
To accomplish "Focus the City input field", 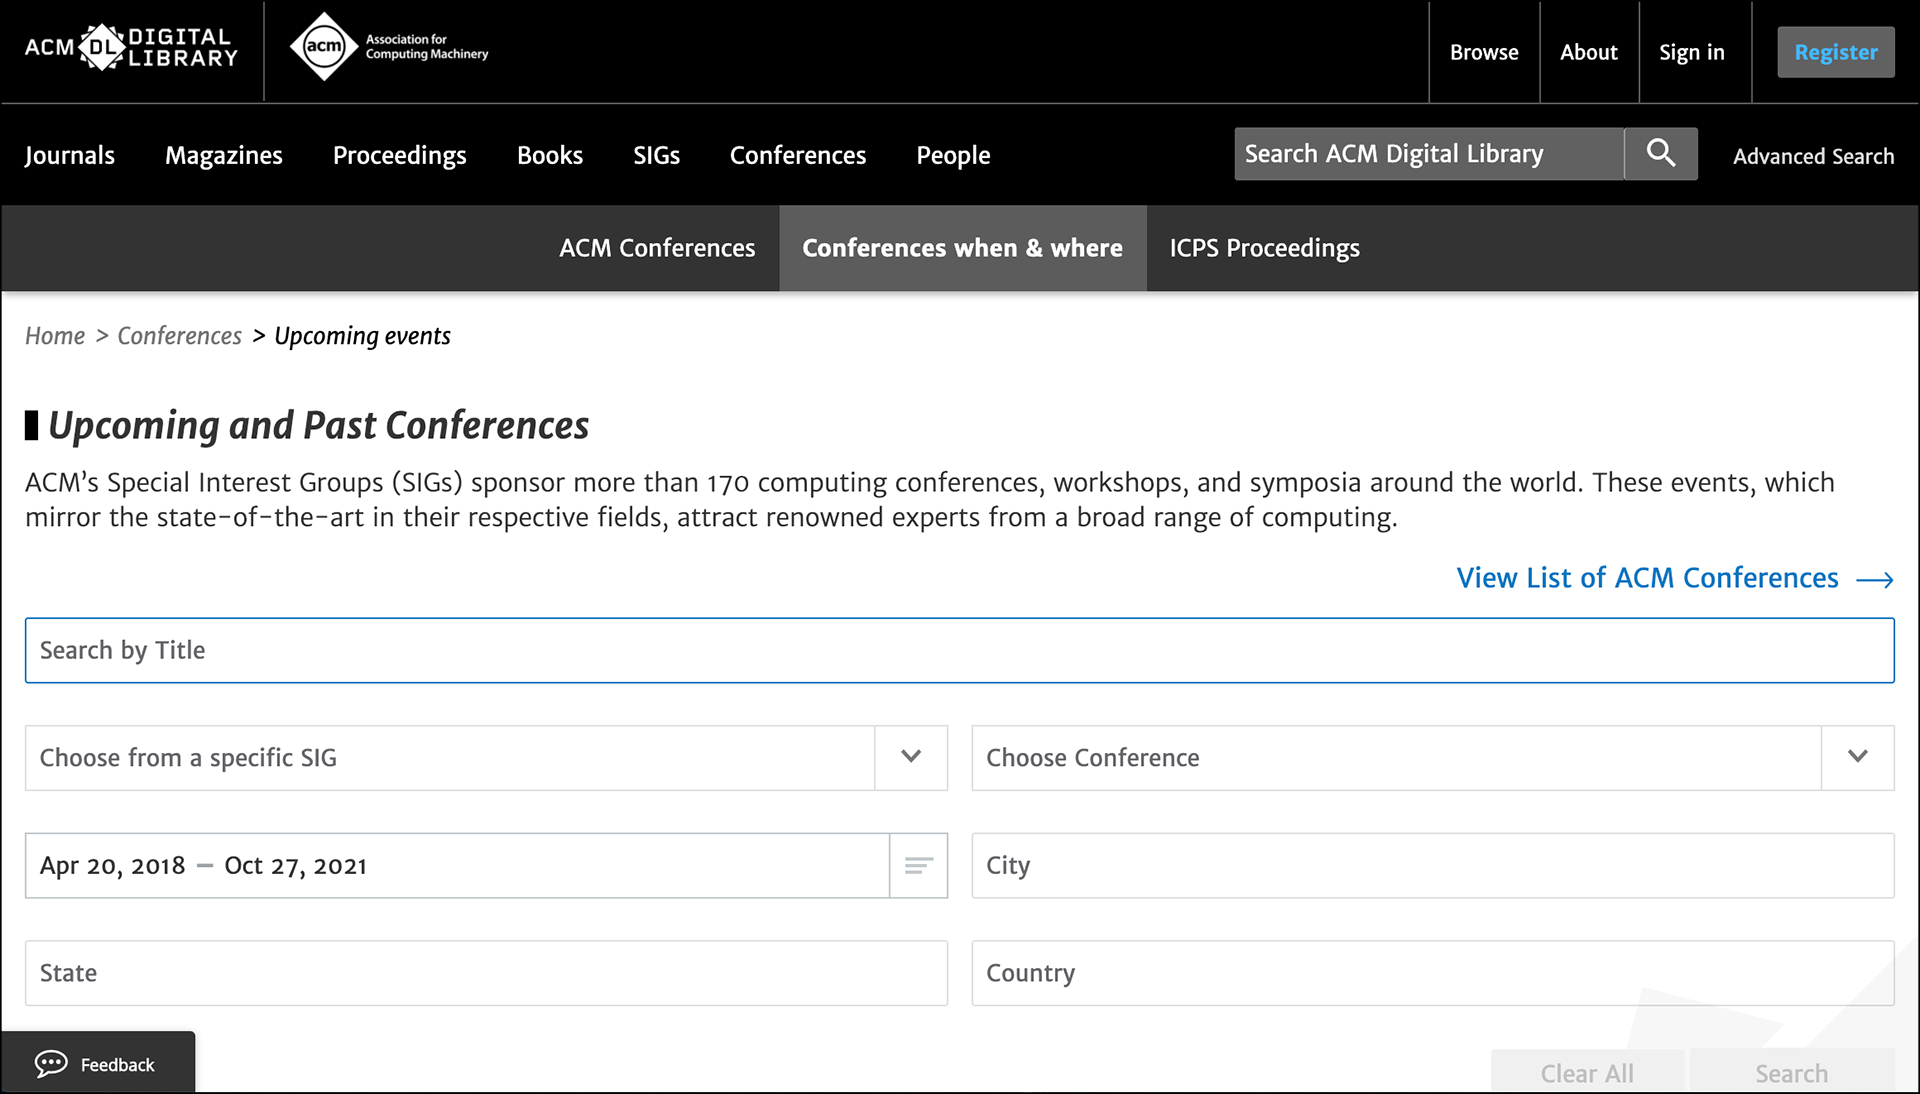I will click(x=1433, y=865).
